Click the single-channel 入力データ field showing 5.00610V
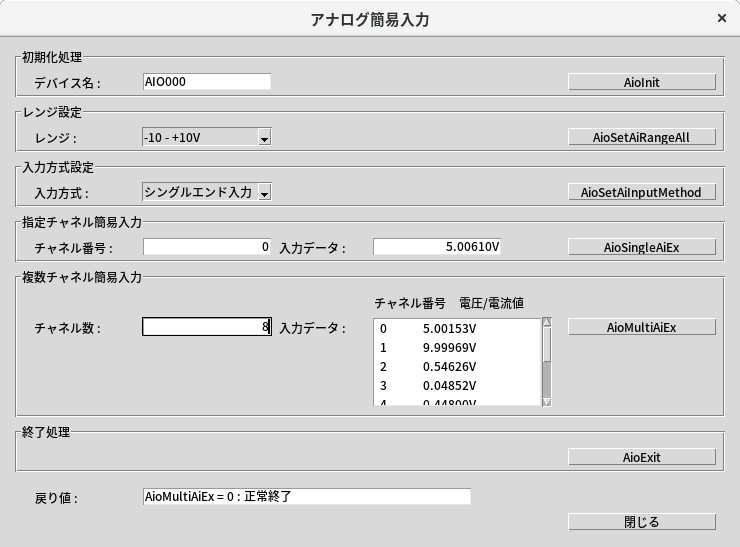 [x=436, y=247]
